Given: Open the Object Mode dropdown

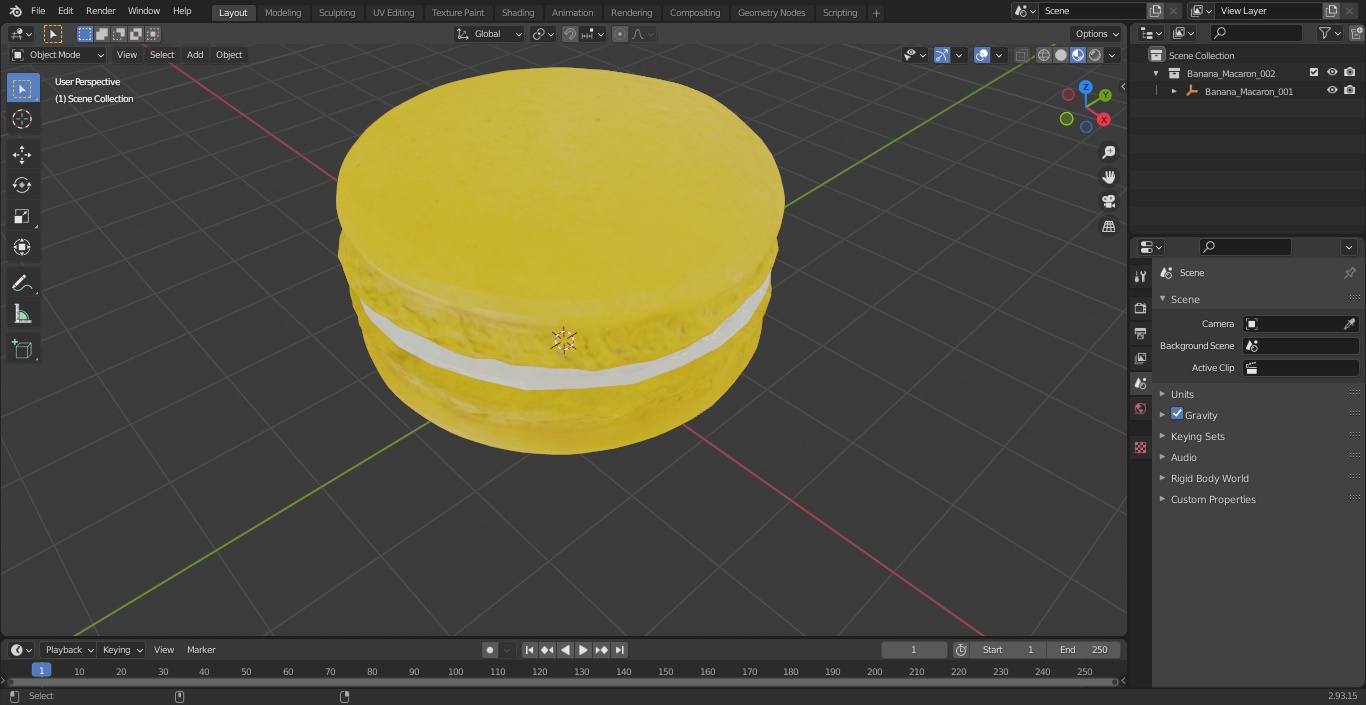Looking at the screenshot, I should click(58, 55).
